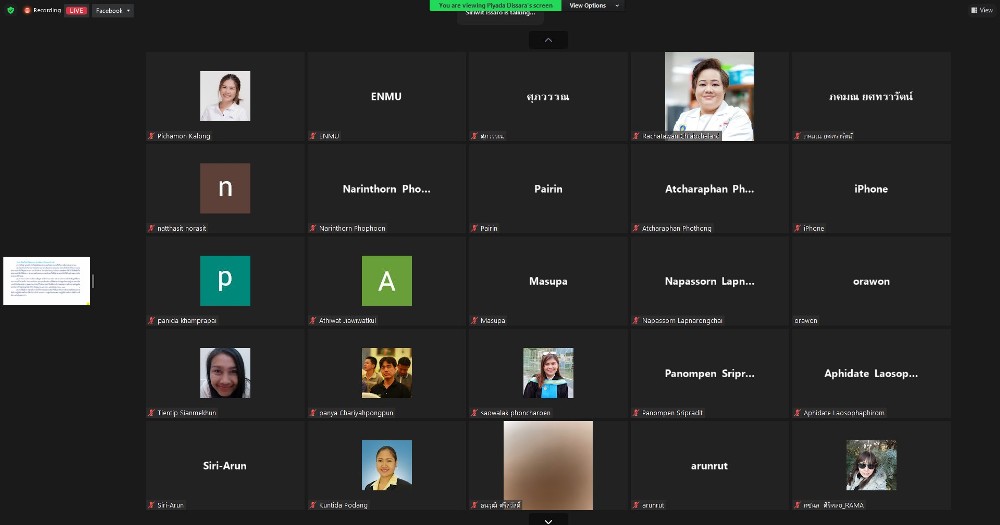Viewport: 1000px width, 525px height.
Task: Select the shared screen thumbnail on the left
Action: click(x=47, y=280)
